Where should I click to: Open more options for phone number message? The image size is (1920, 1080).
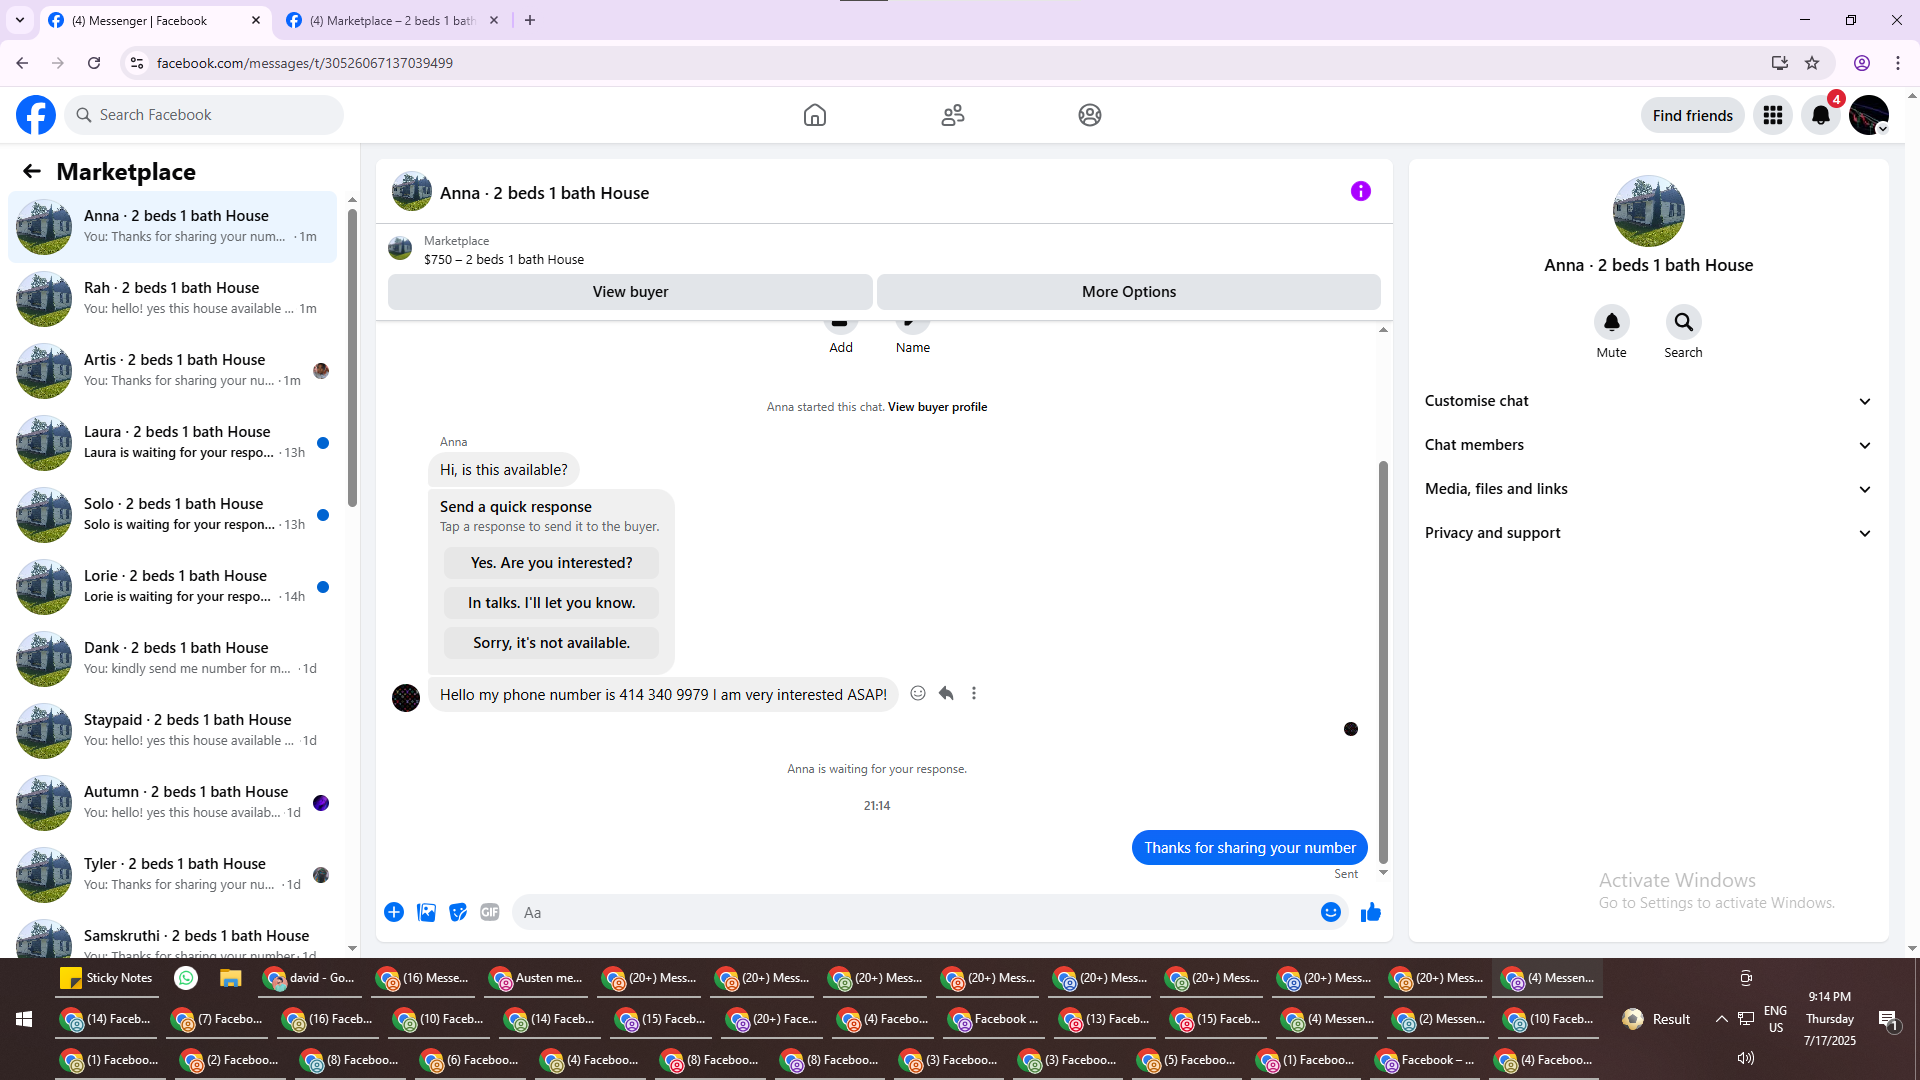(974, 693)
